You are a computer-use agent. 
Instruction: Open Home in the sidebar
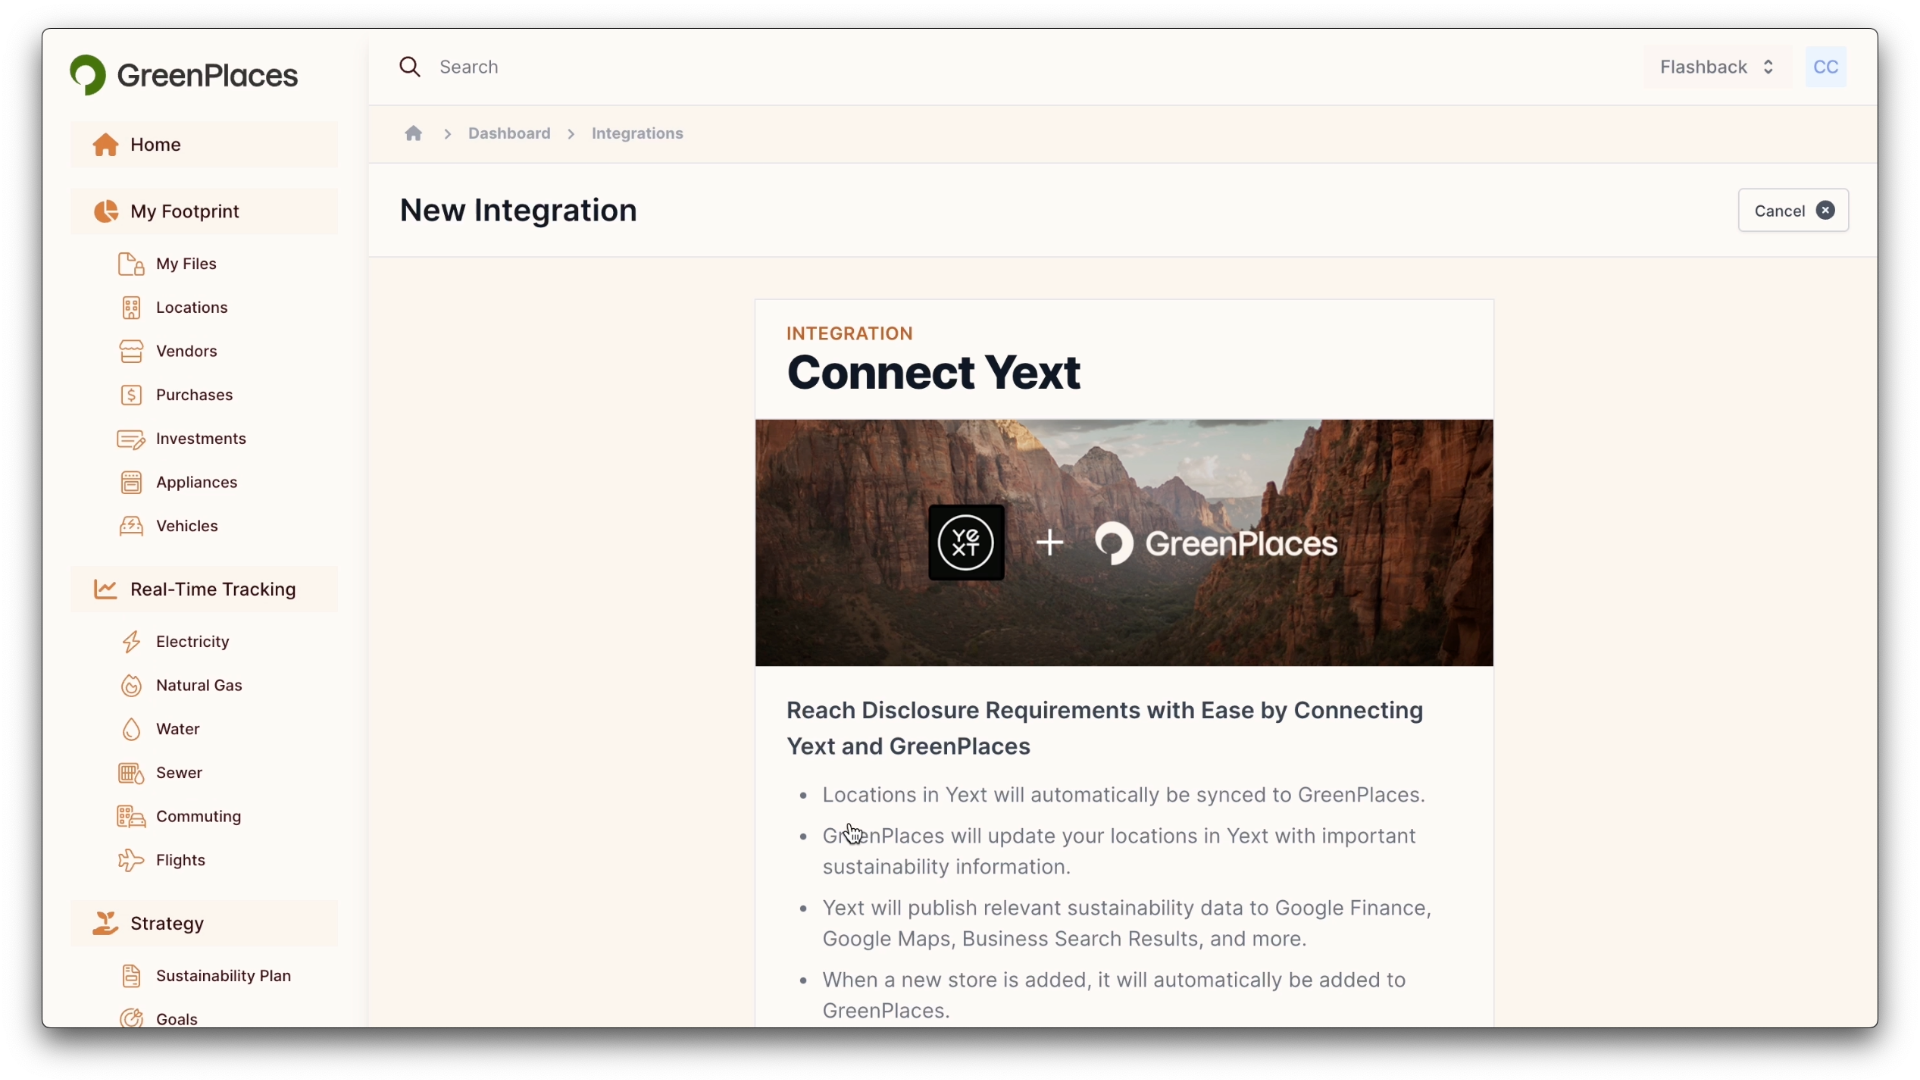pos(204,145)
